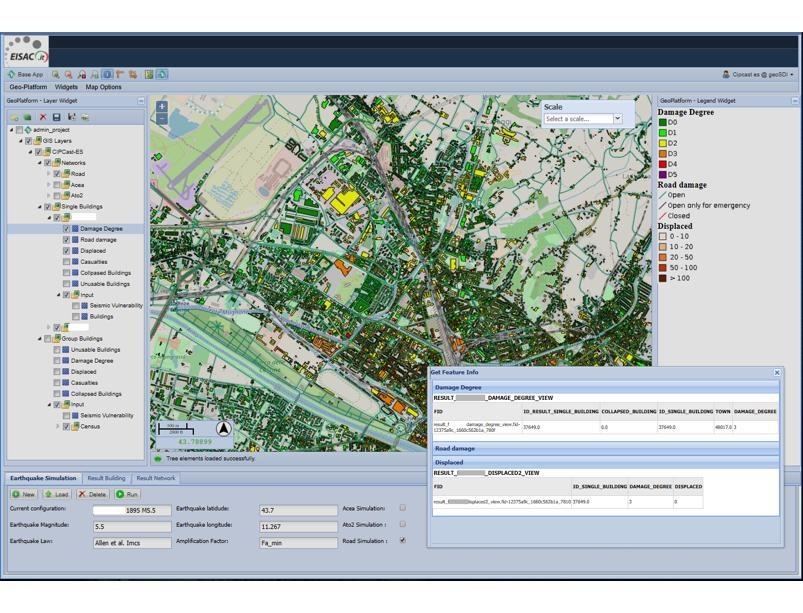Activate the blue Get Feature Info tool icon
Viewport: 803px width, 613px height.
(x=107, y=75)
